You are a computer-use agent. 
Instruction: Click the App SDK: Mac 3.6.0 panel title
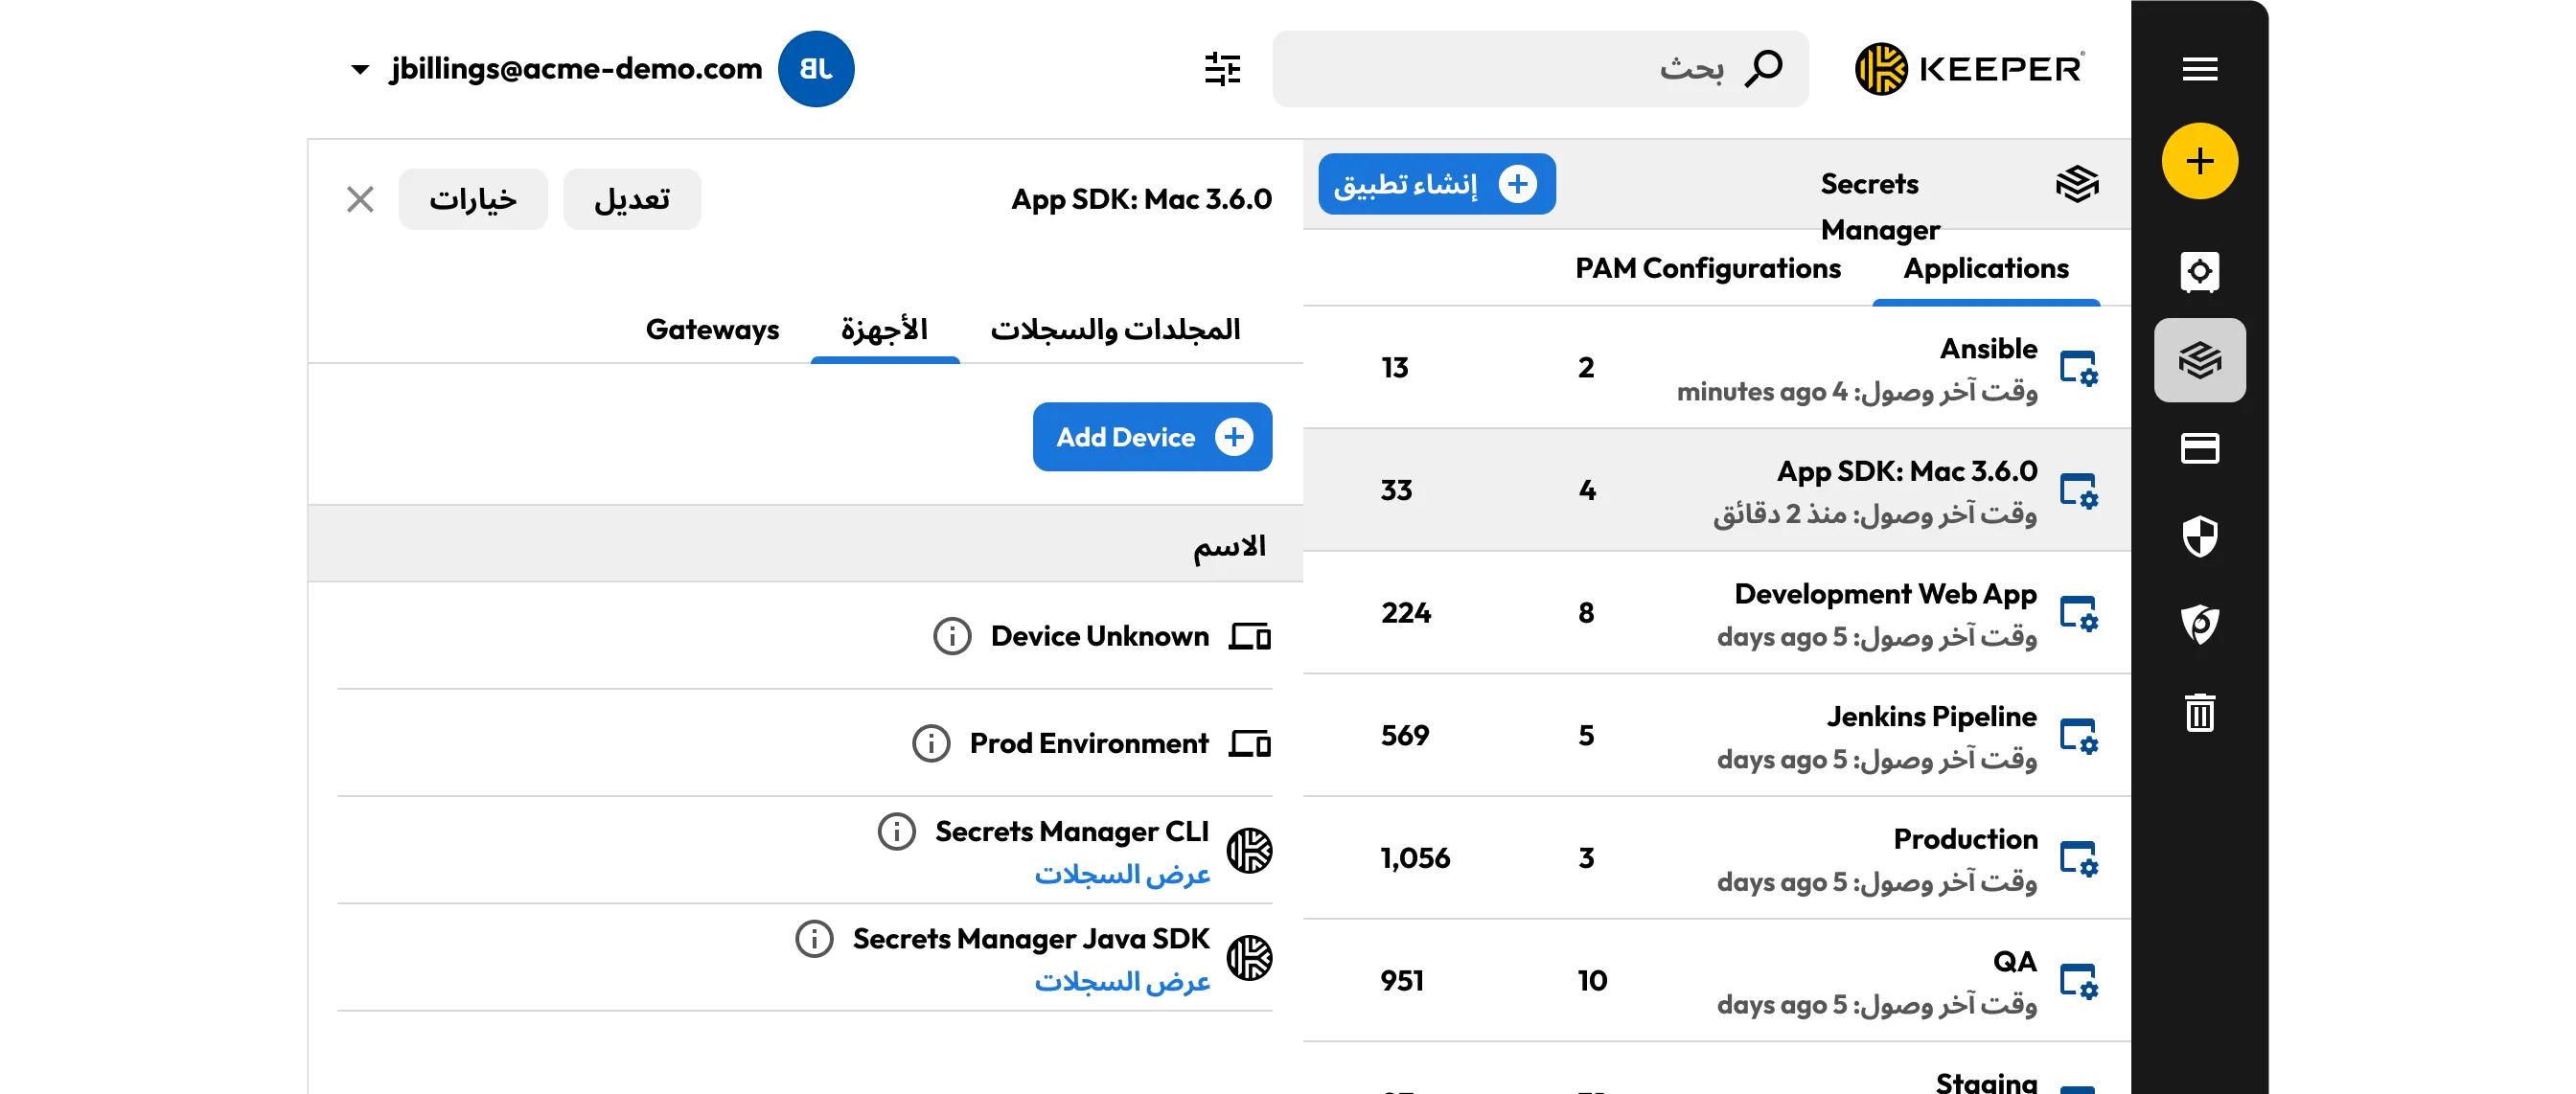tap(1141, 199)
